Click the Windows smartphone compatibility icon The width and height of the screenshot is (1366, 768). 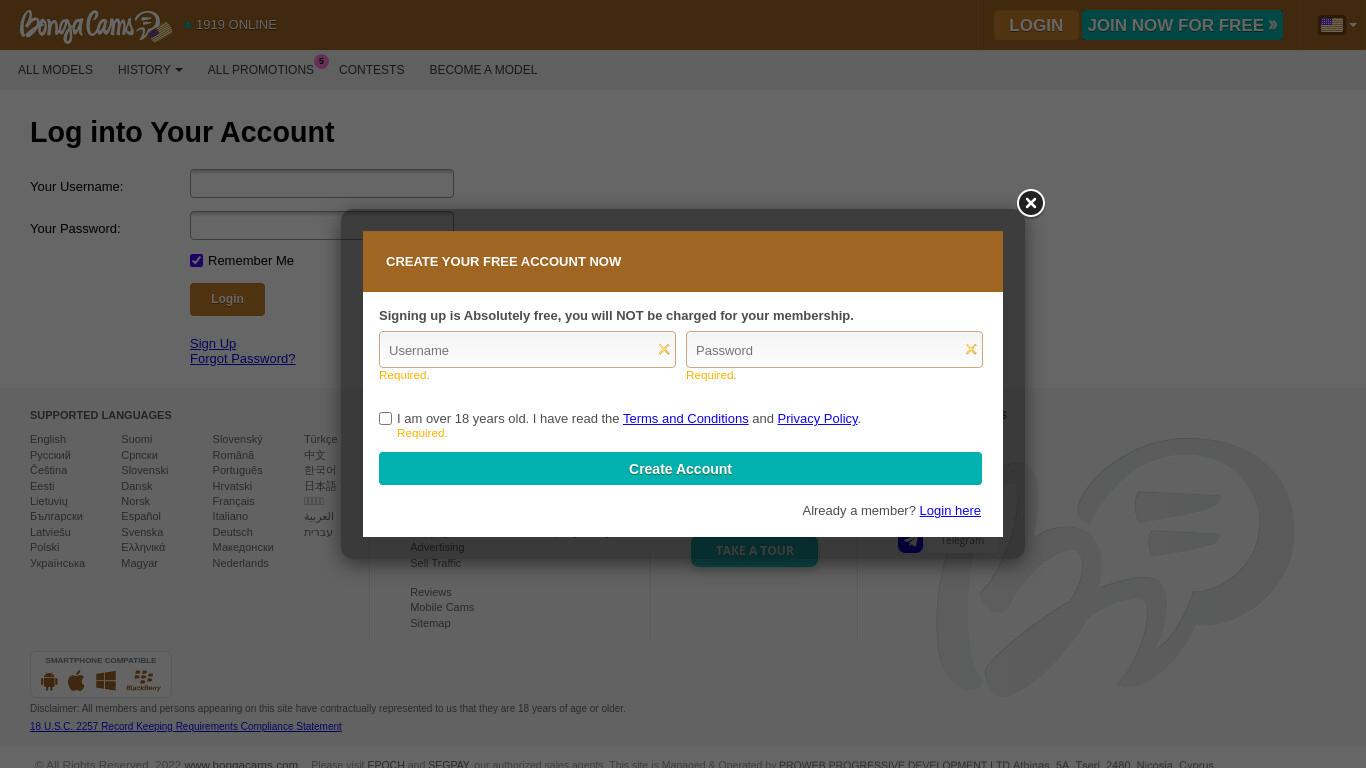tap(106, 681)
